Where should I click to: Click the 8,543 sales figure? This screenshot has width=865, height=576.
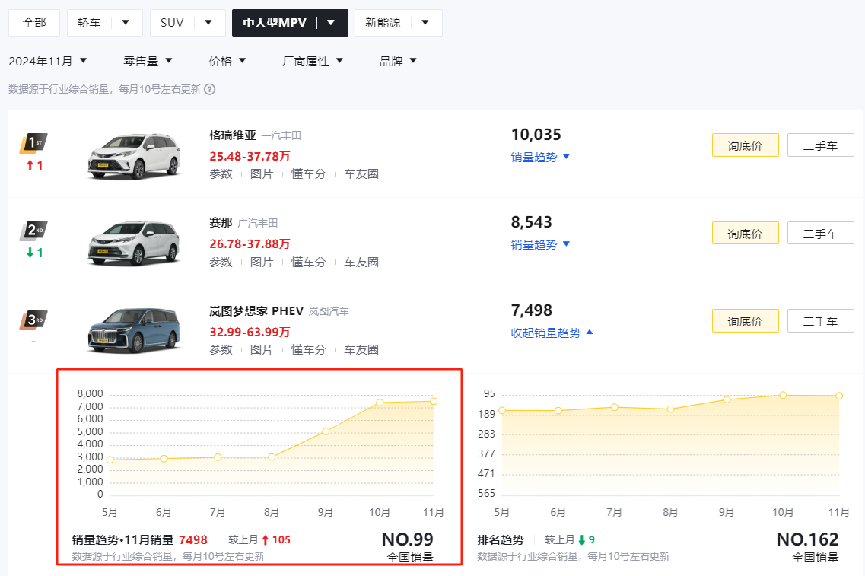[x=531, y=222]
